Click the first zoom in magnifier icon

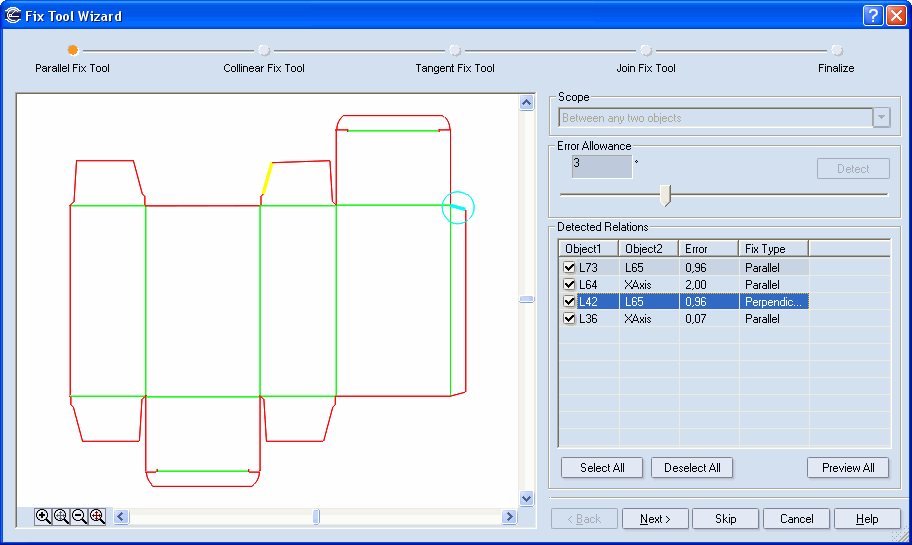tap(43, 516)
